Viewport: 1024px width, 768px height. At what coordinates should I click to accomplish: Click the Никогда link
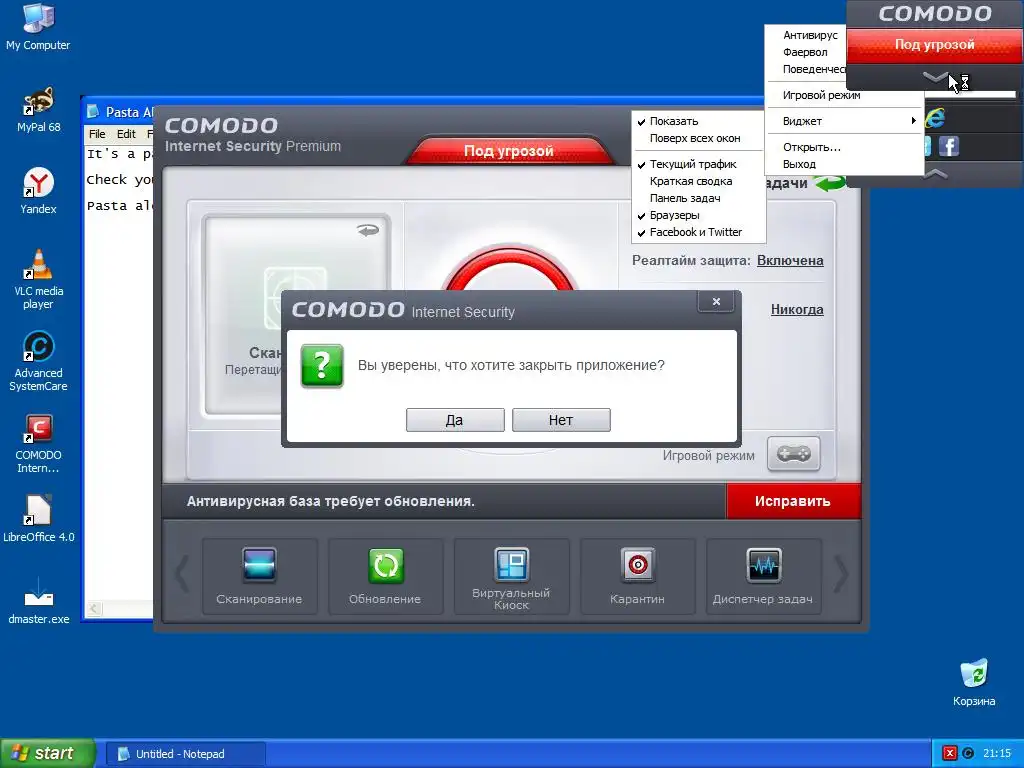point(797,309)
